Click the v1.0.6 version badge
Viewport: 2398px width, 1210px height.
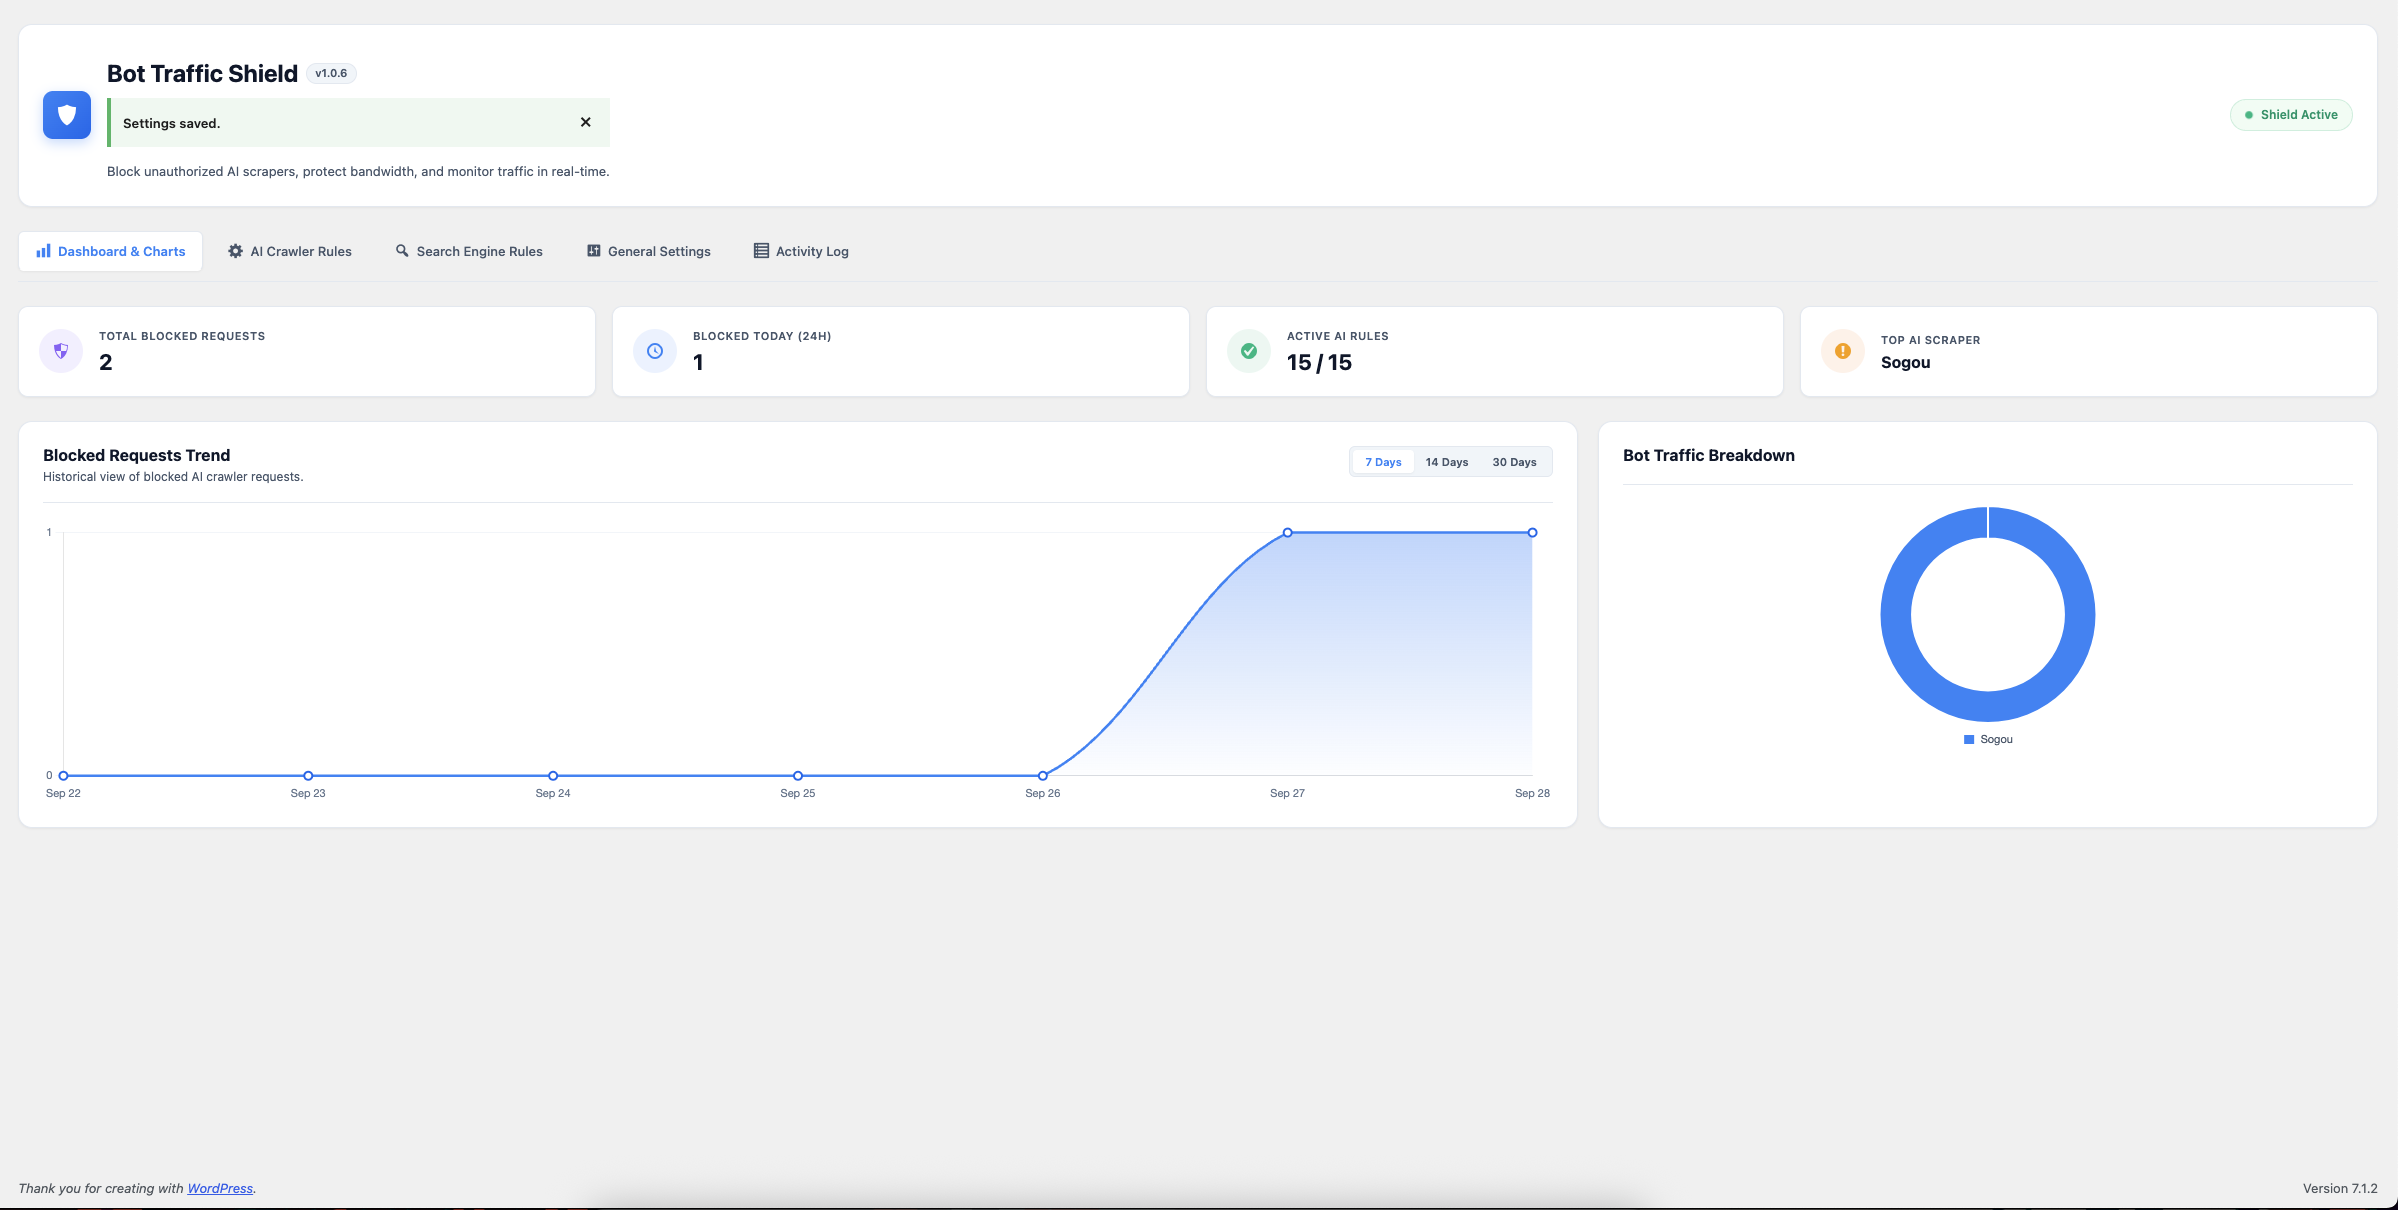(x=331, y=73)
